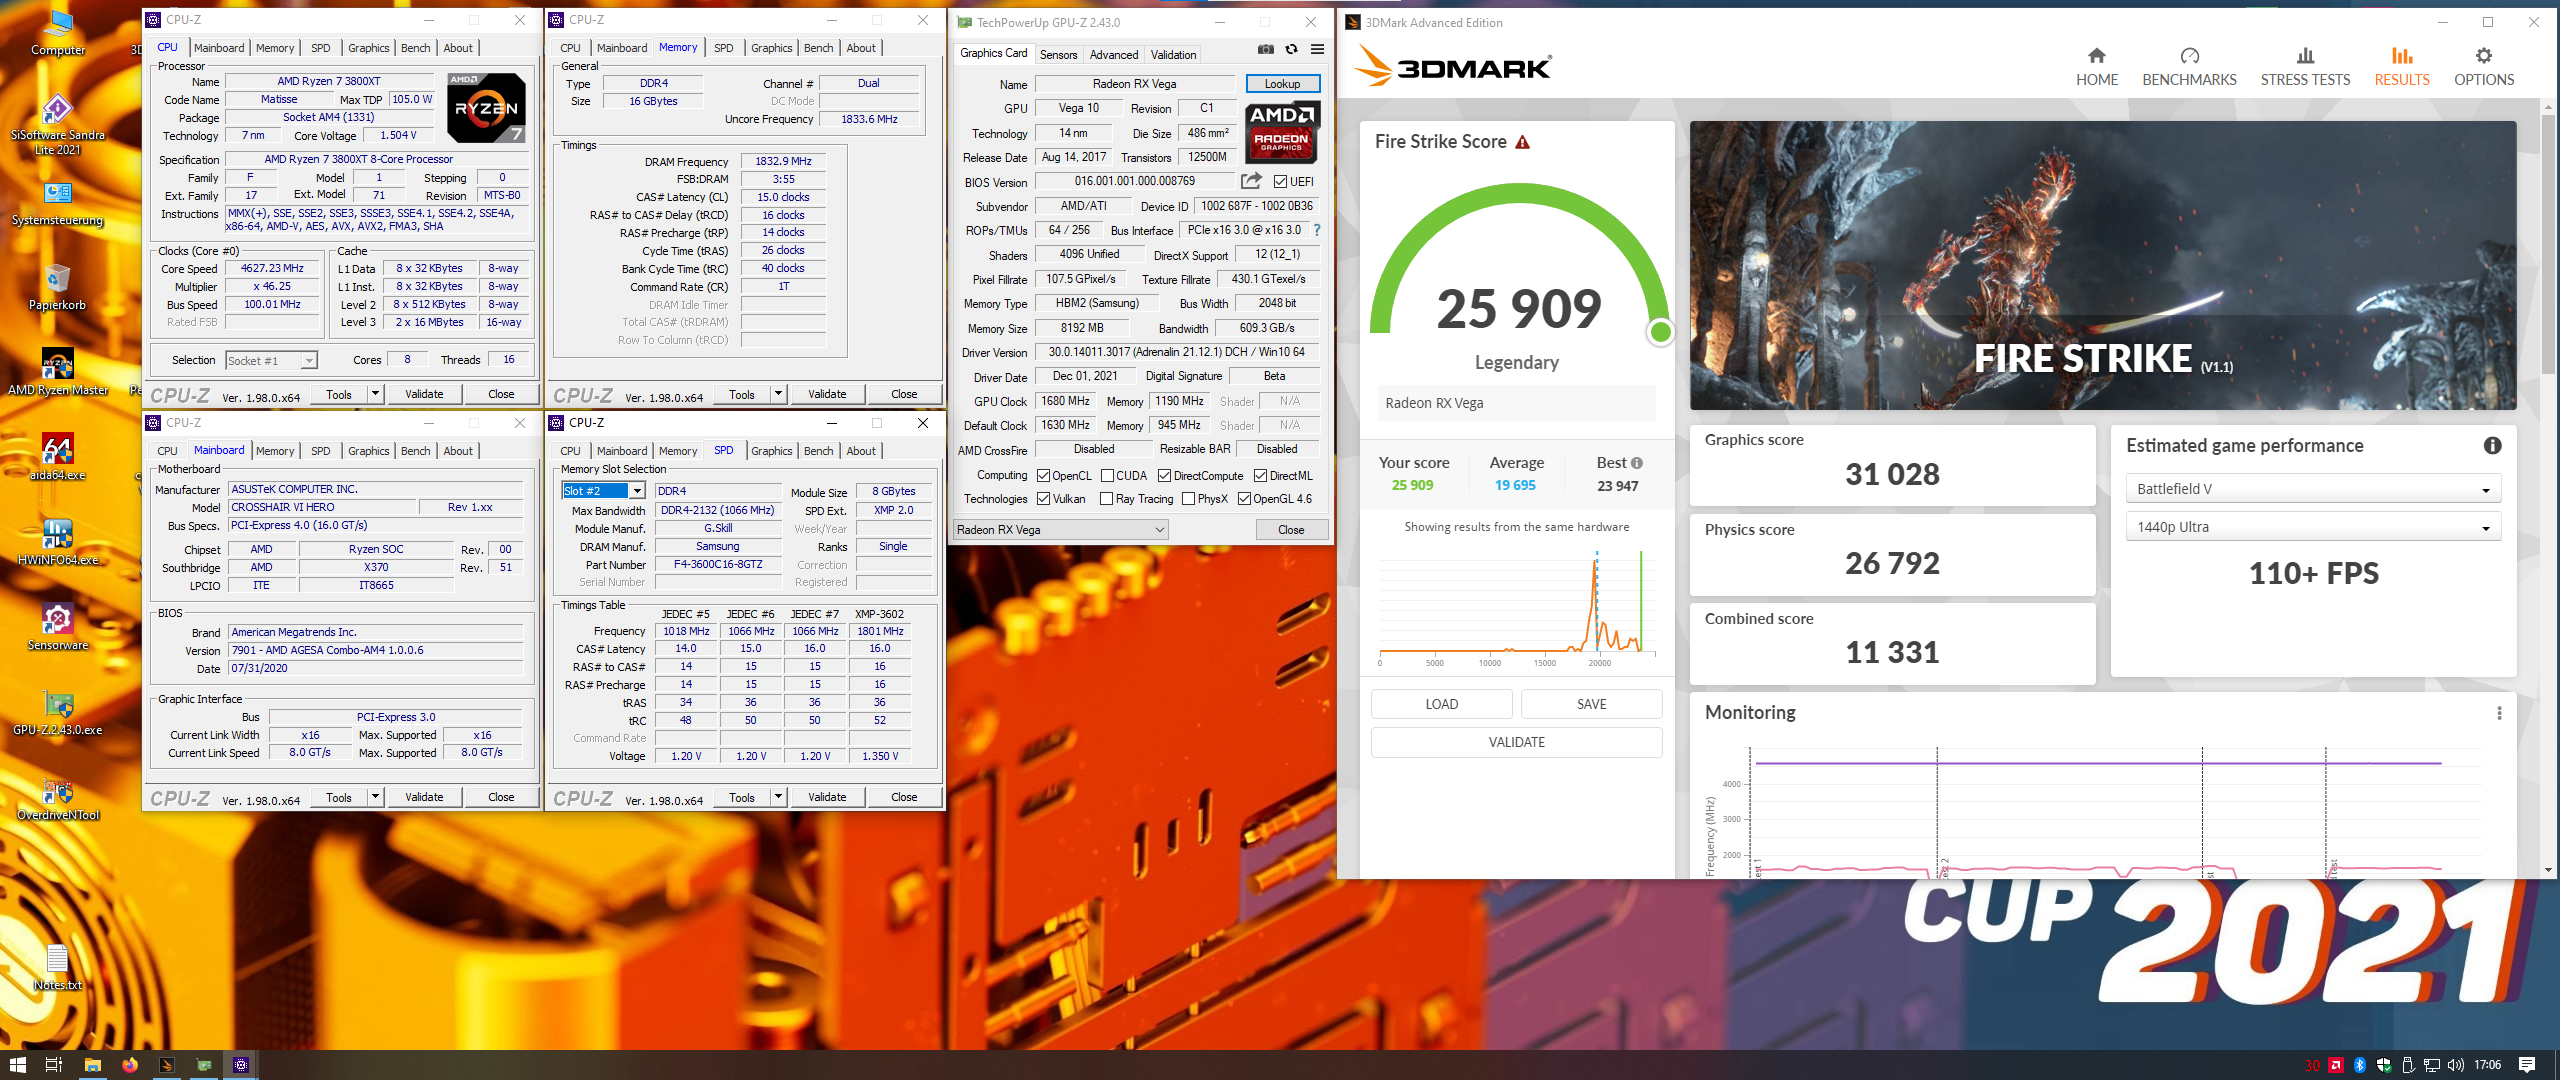
Task: Open the GPU-Z hamburger menu
Action: (1317, 49)
